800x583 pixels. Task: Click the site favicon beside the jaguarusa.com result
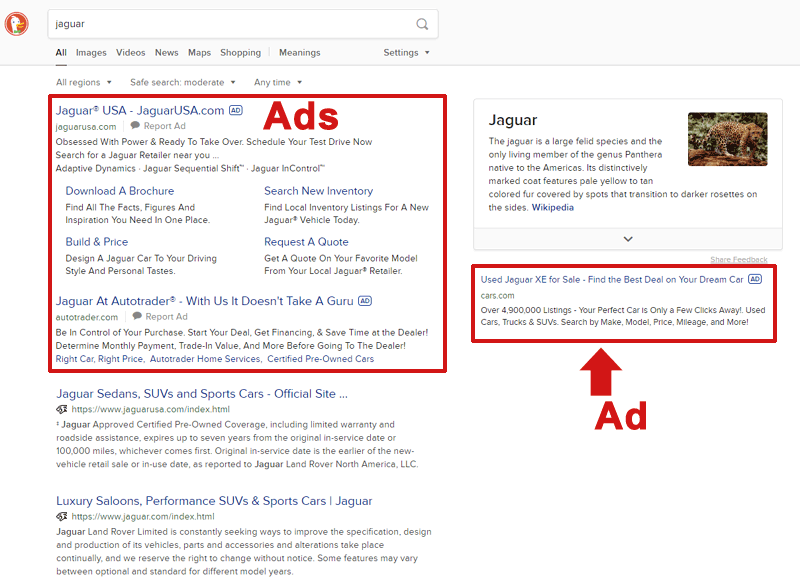coord(62,409)
